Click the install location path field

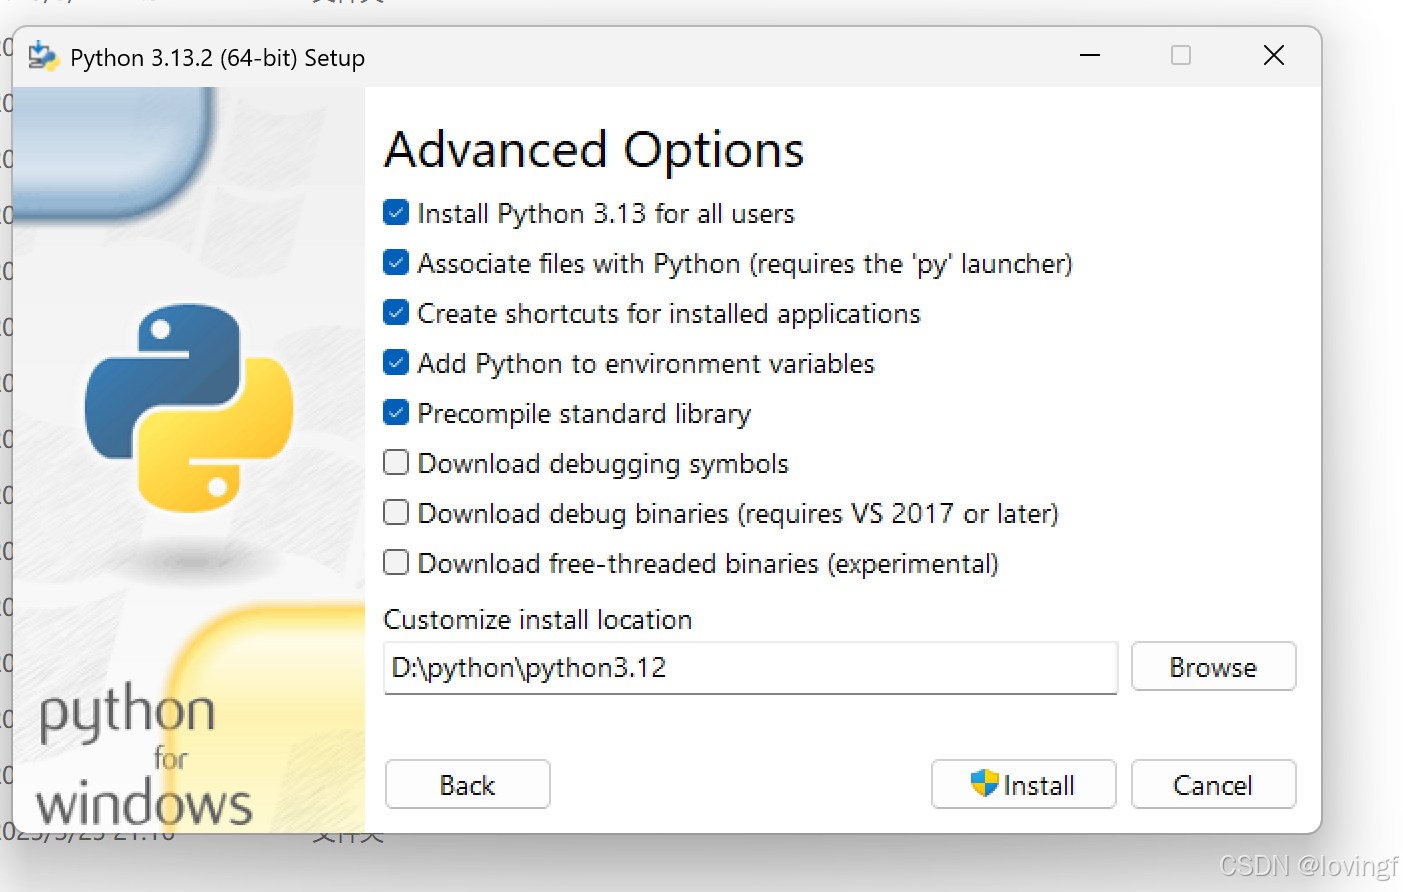tap(750, 668)
